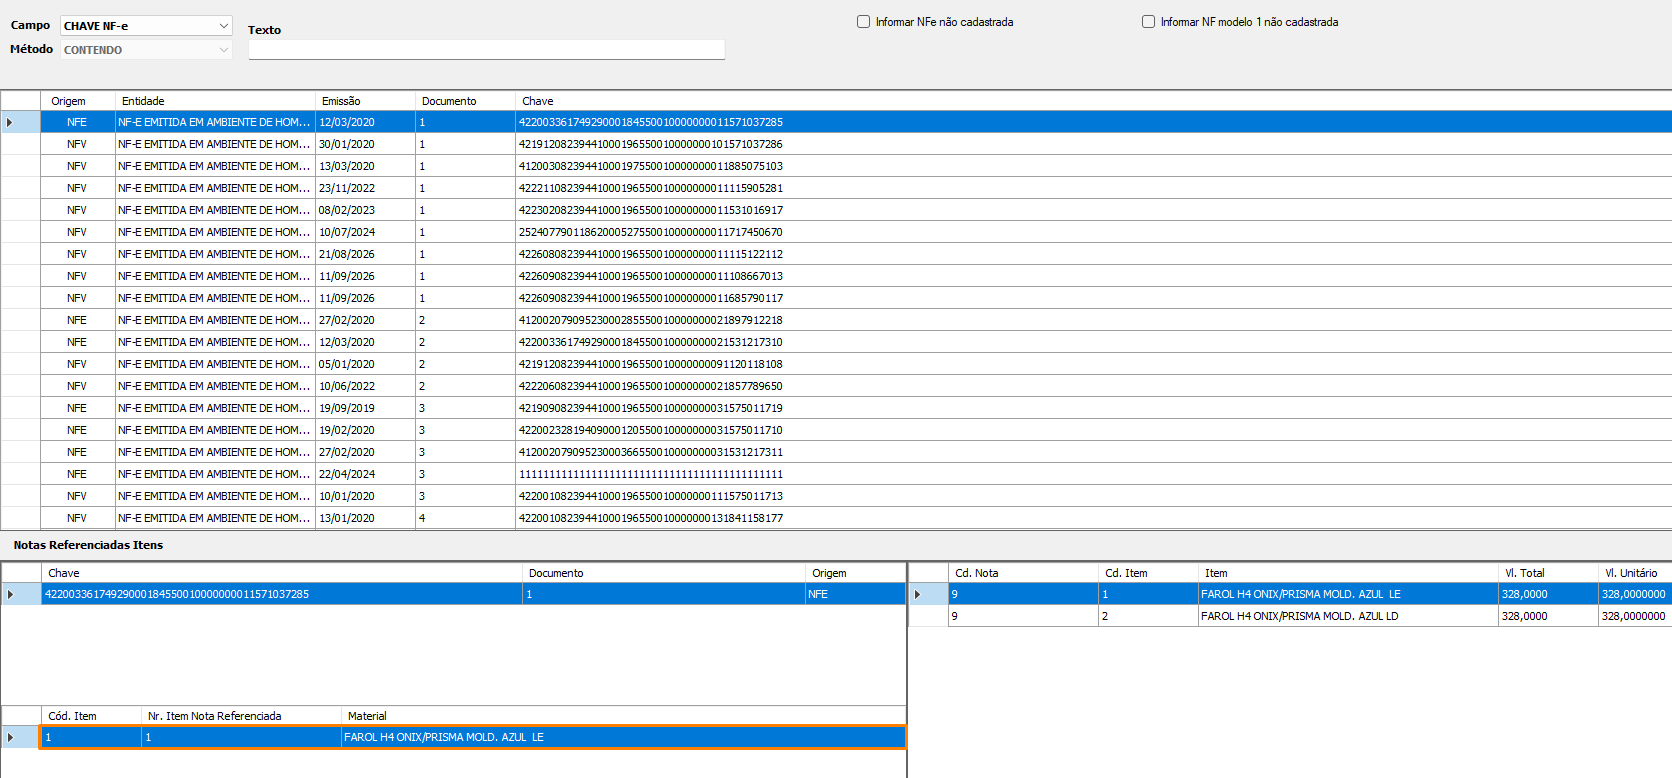The width and height of the screenshot is (1672, 778).
Task: Enable 'Informar NFe não cadastrada' checkbox
Action: click(x=863, y=22)
